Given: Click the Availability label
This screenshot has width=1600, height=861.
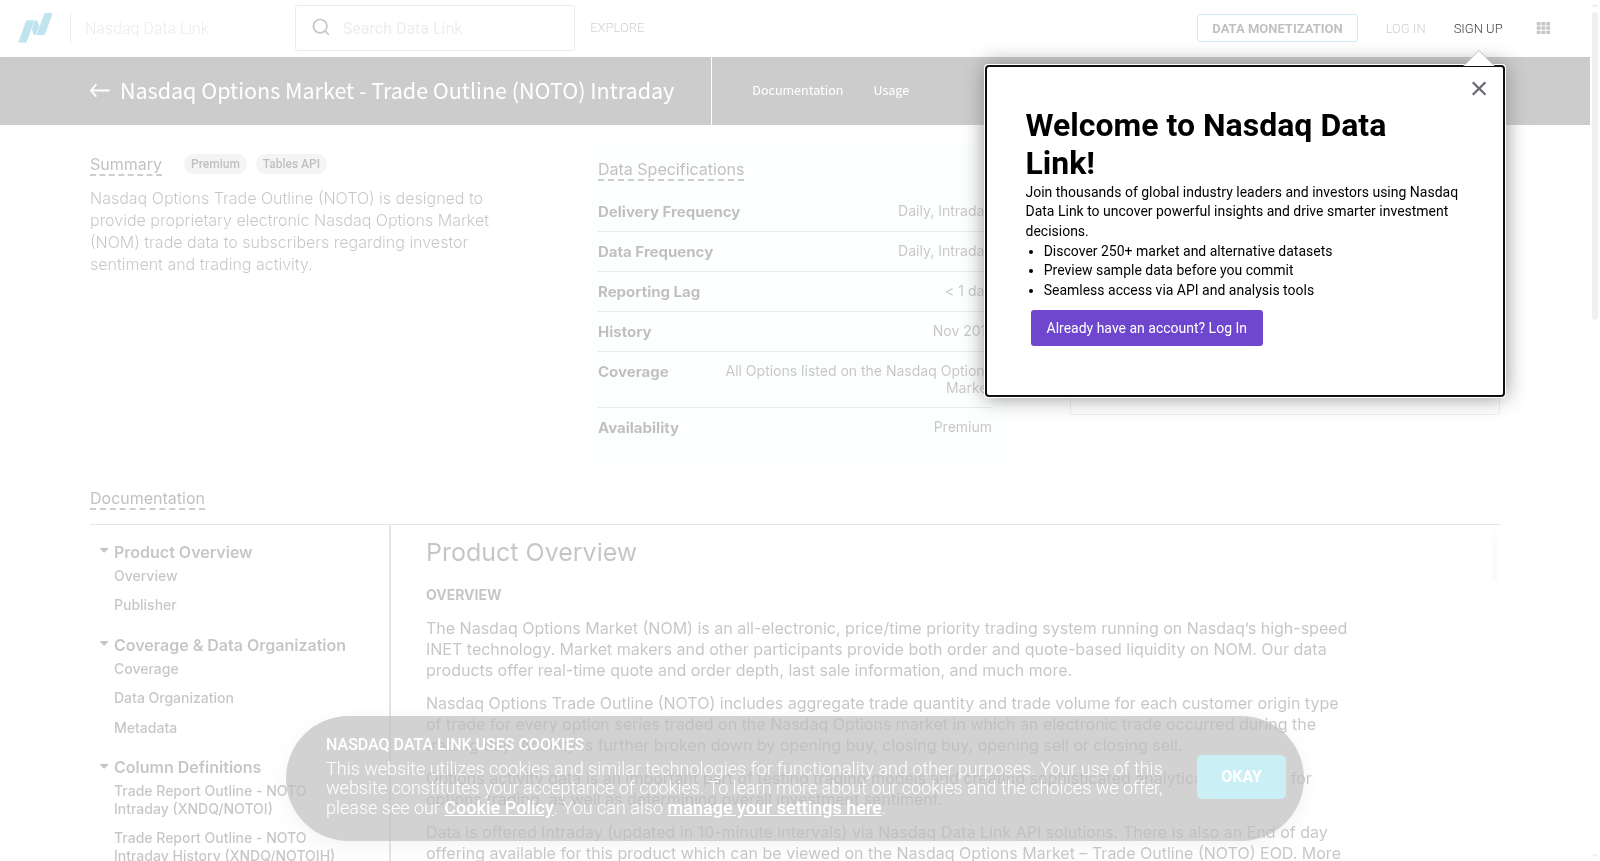Looking at the screenshot, I should click(638, 428).
